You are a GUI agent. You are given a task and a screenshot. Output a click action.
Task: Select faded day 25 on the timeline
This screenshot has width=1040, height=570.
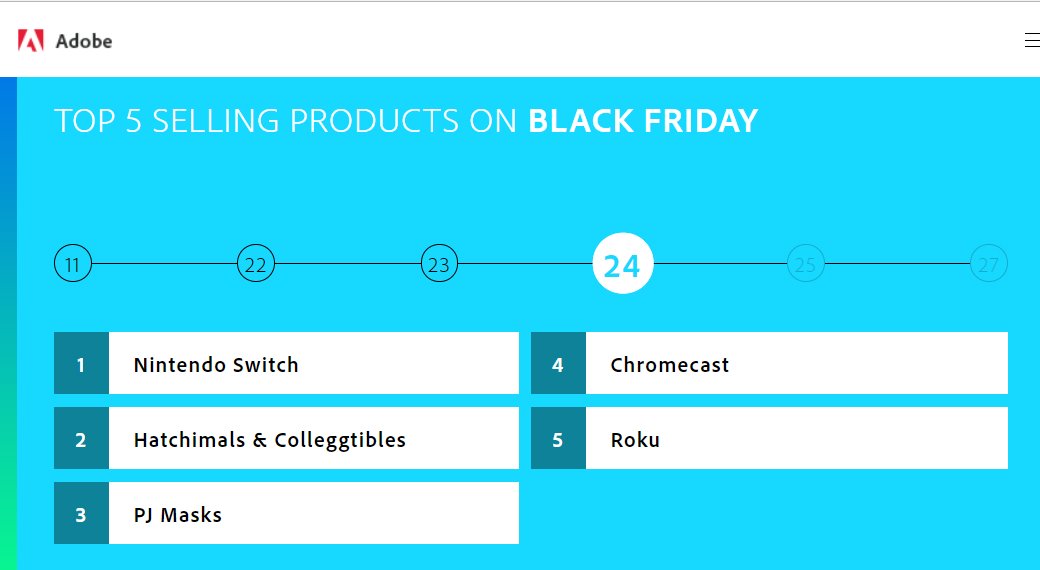tap(806, 263)
